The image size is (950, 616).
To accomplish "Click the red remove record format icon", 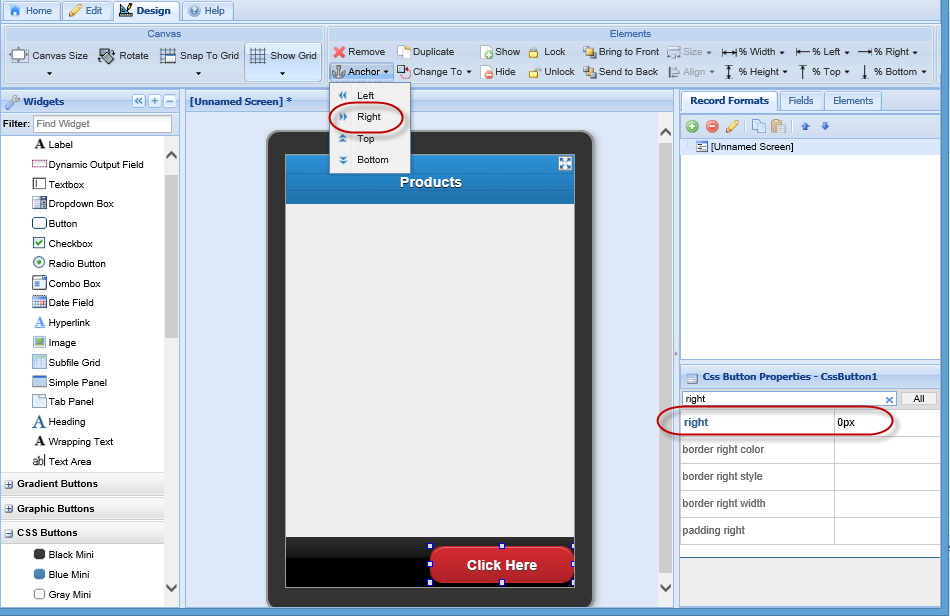I will click(x=712, y=127).
